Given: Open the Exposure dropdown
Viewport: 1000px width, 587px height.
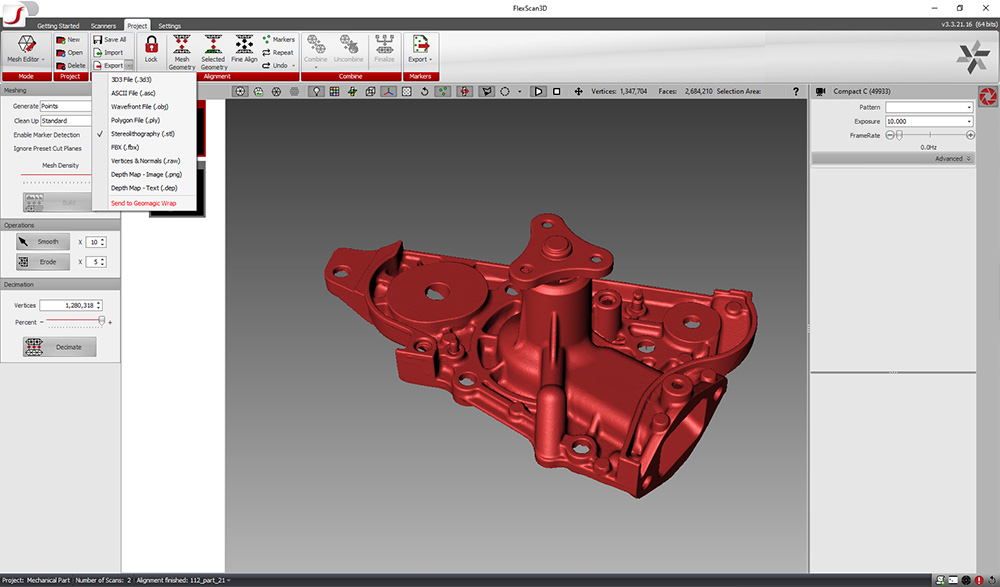Looking at the screenshot, I should point(969,121).
